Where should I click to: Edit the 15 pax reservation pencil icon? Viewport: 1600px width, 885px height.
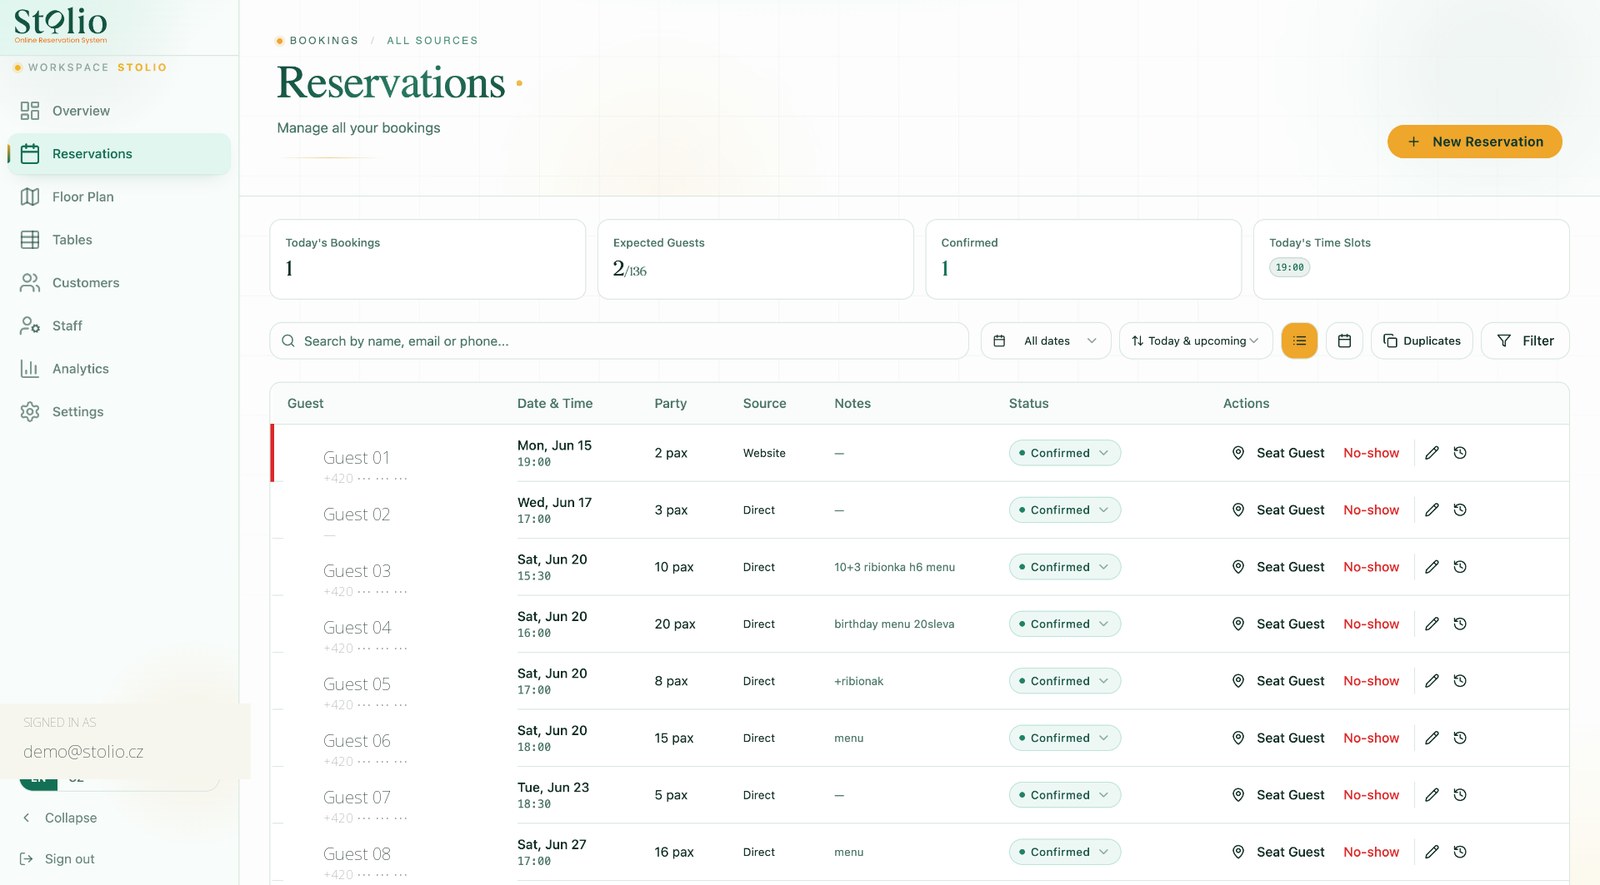tap(1432, 738)
